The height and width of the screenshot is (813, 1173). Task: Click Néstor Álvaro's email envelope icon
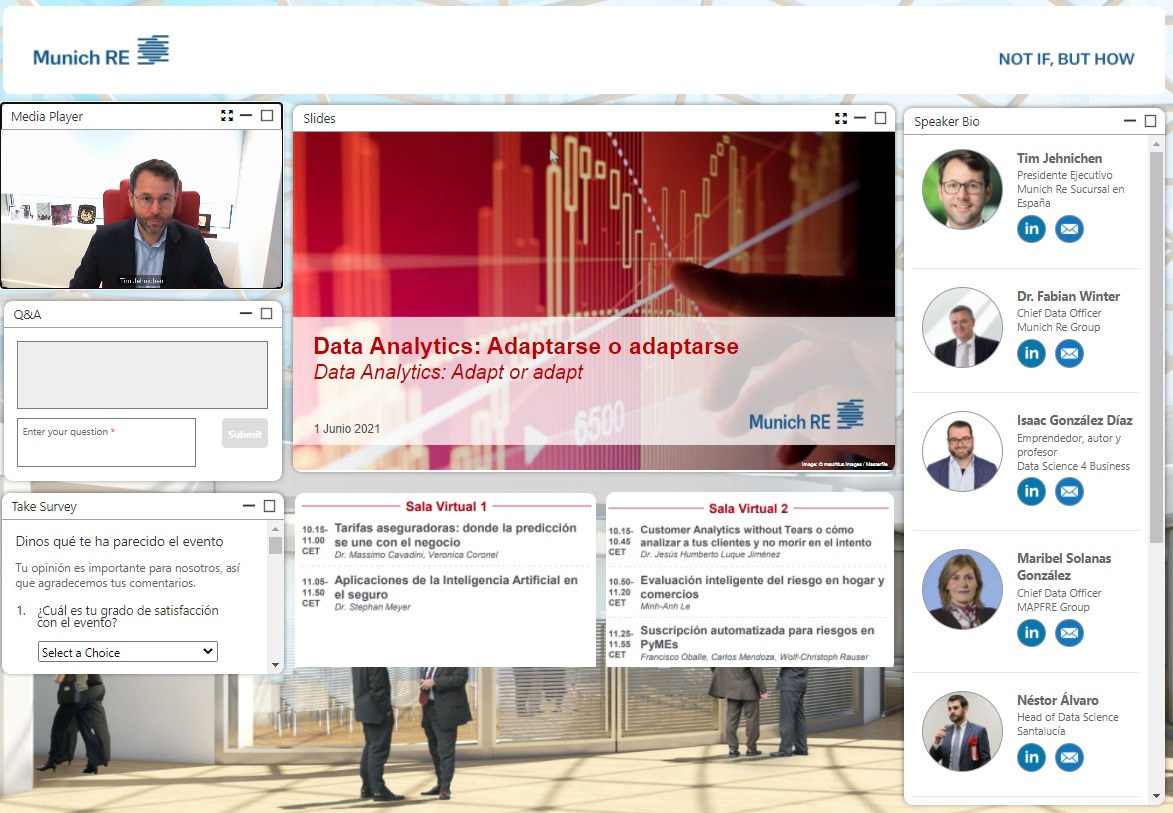coord(1069,758)
